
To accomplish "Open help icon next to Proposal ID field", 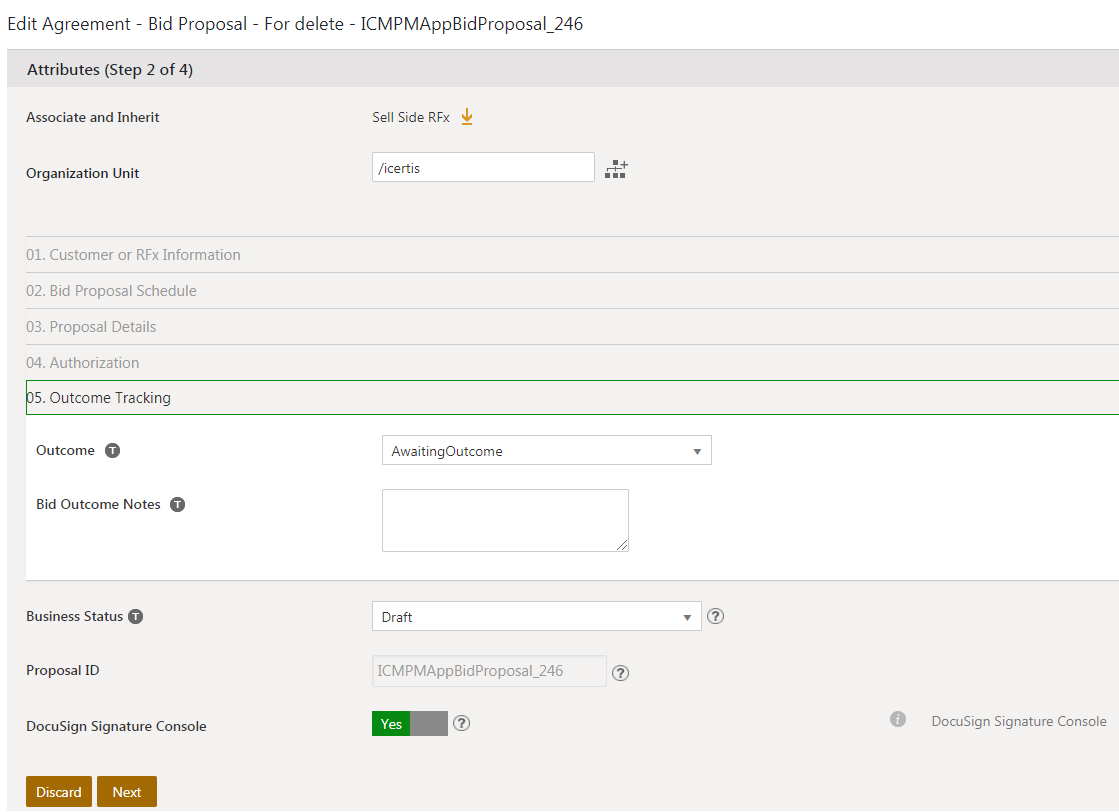I will coord(620,672).
